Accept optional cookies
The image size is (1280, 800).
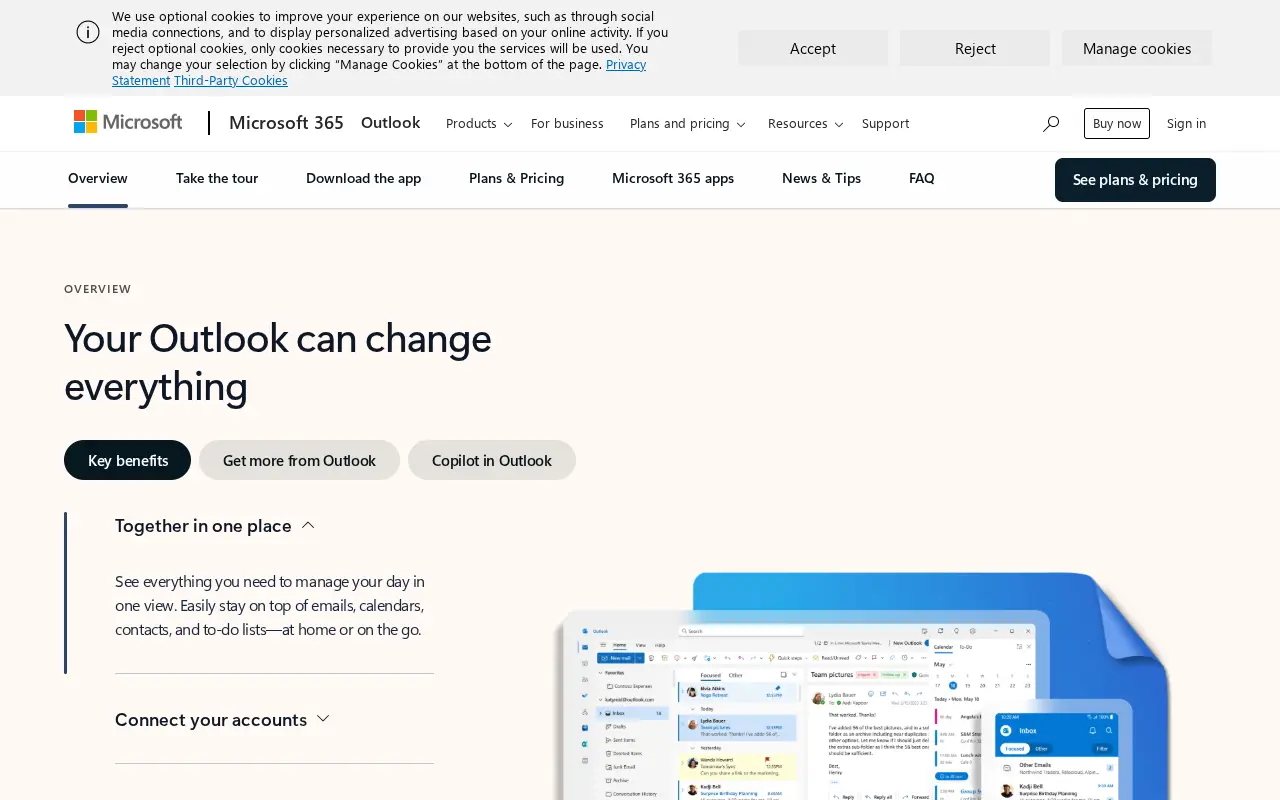813,48
